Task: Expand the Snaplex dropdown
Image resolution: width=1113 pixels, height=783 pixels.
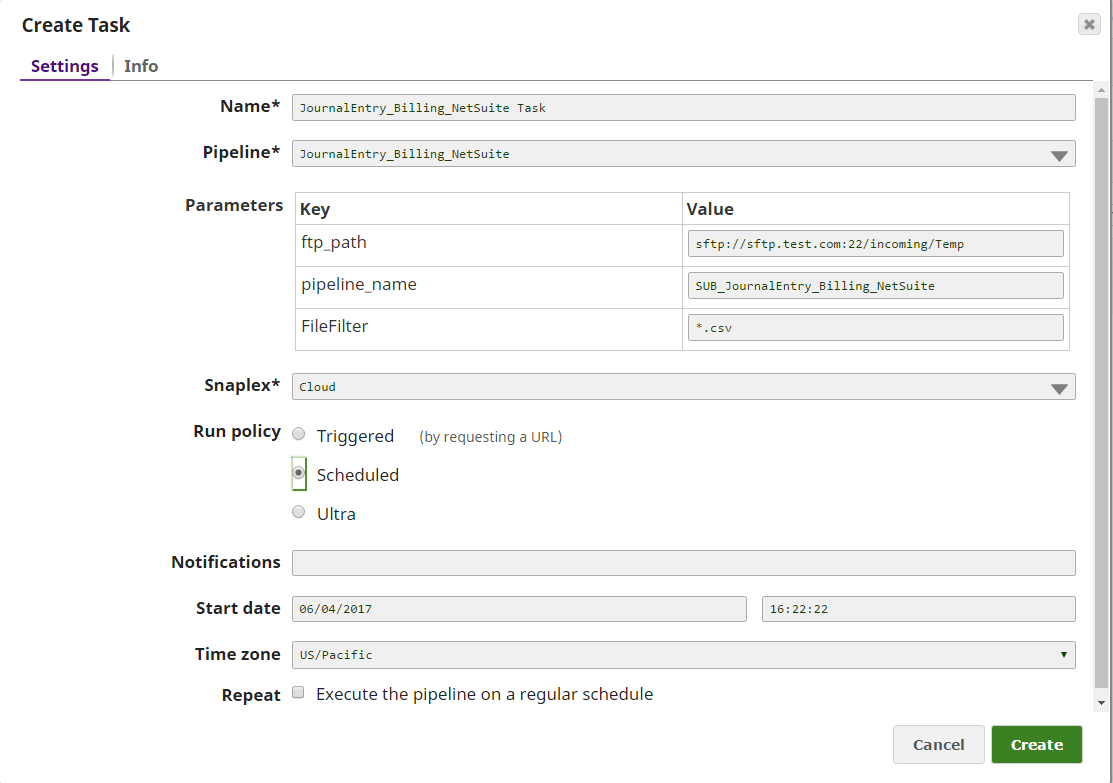Action: click(x=684, y=387)
